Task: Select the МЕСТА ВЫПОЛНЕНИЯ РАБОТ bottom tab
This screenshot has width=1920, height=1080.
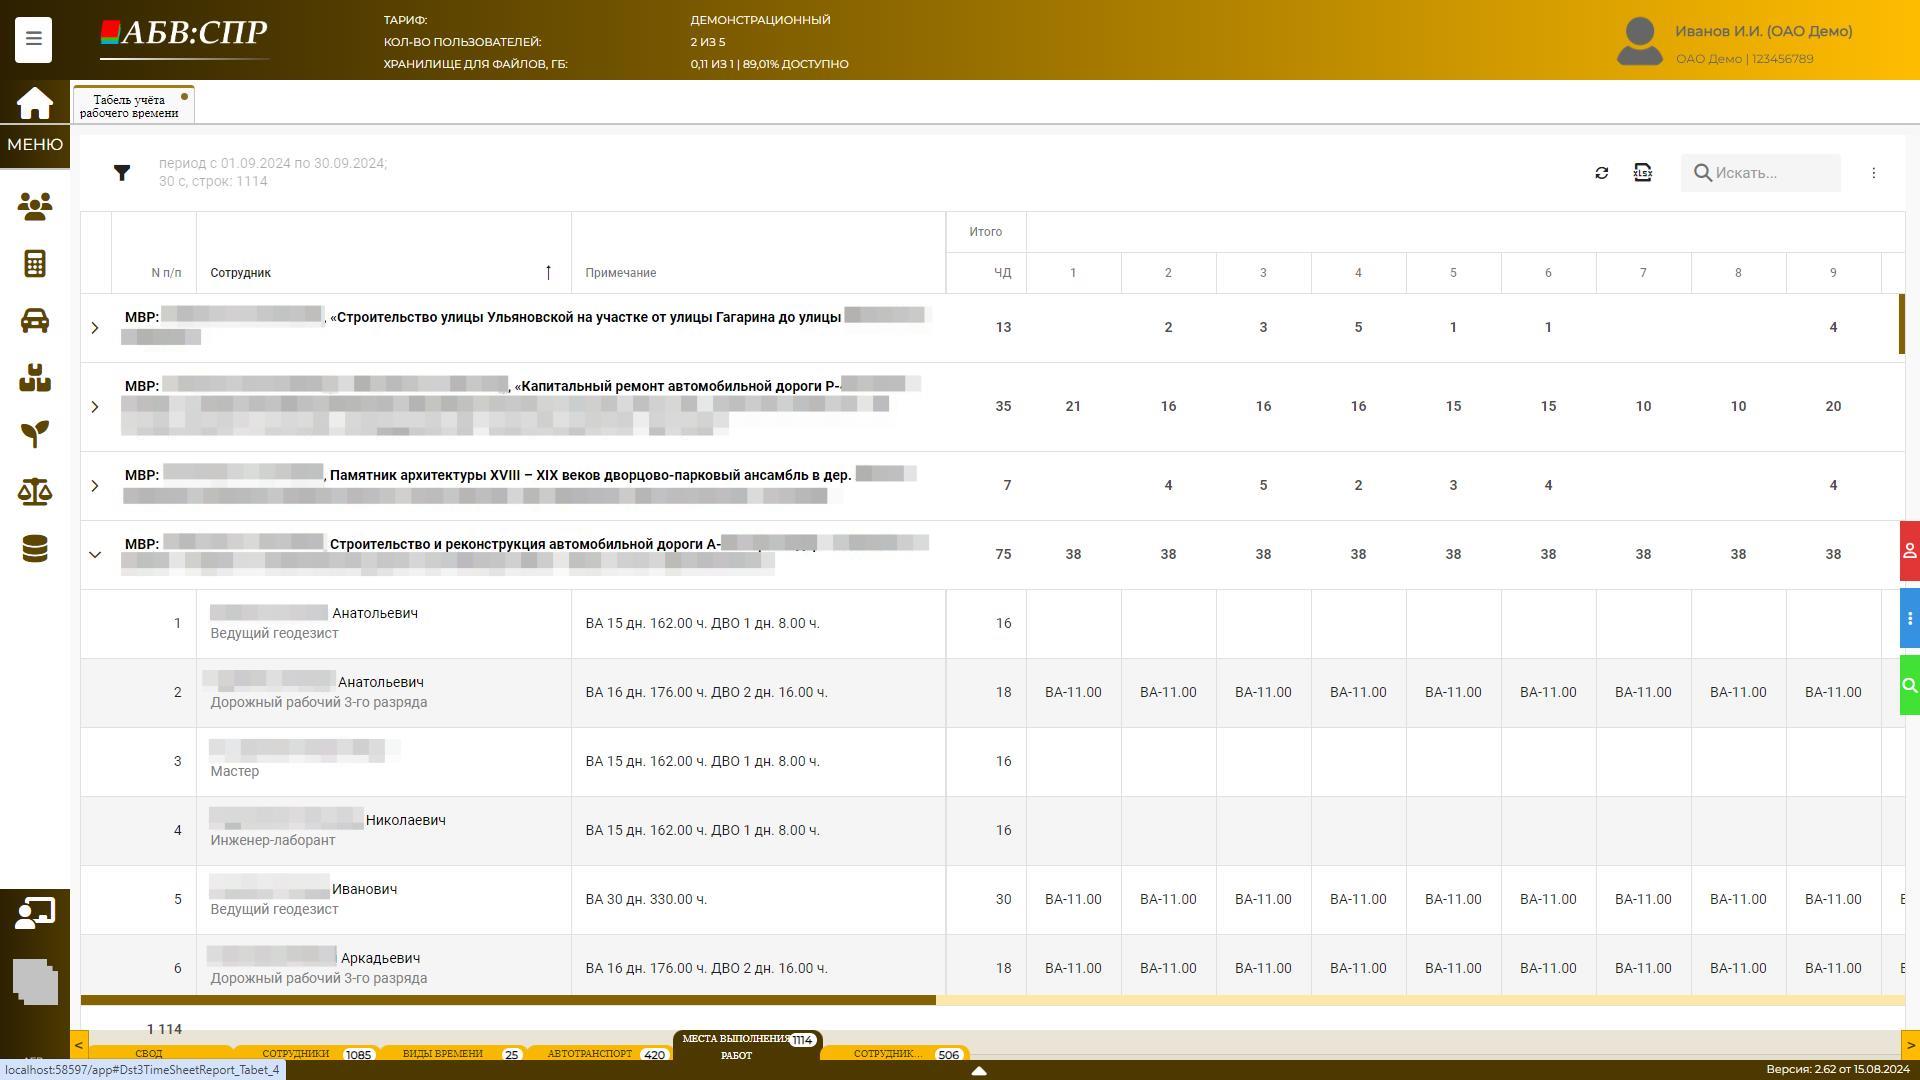Action: click(747, 1046)
